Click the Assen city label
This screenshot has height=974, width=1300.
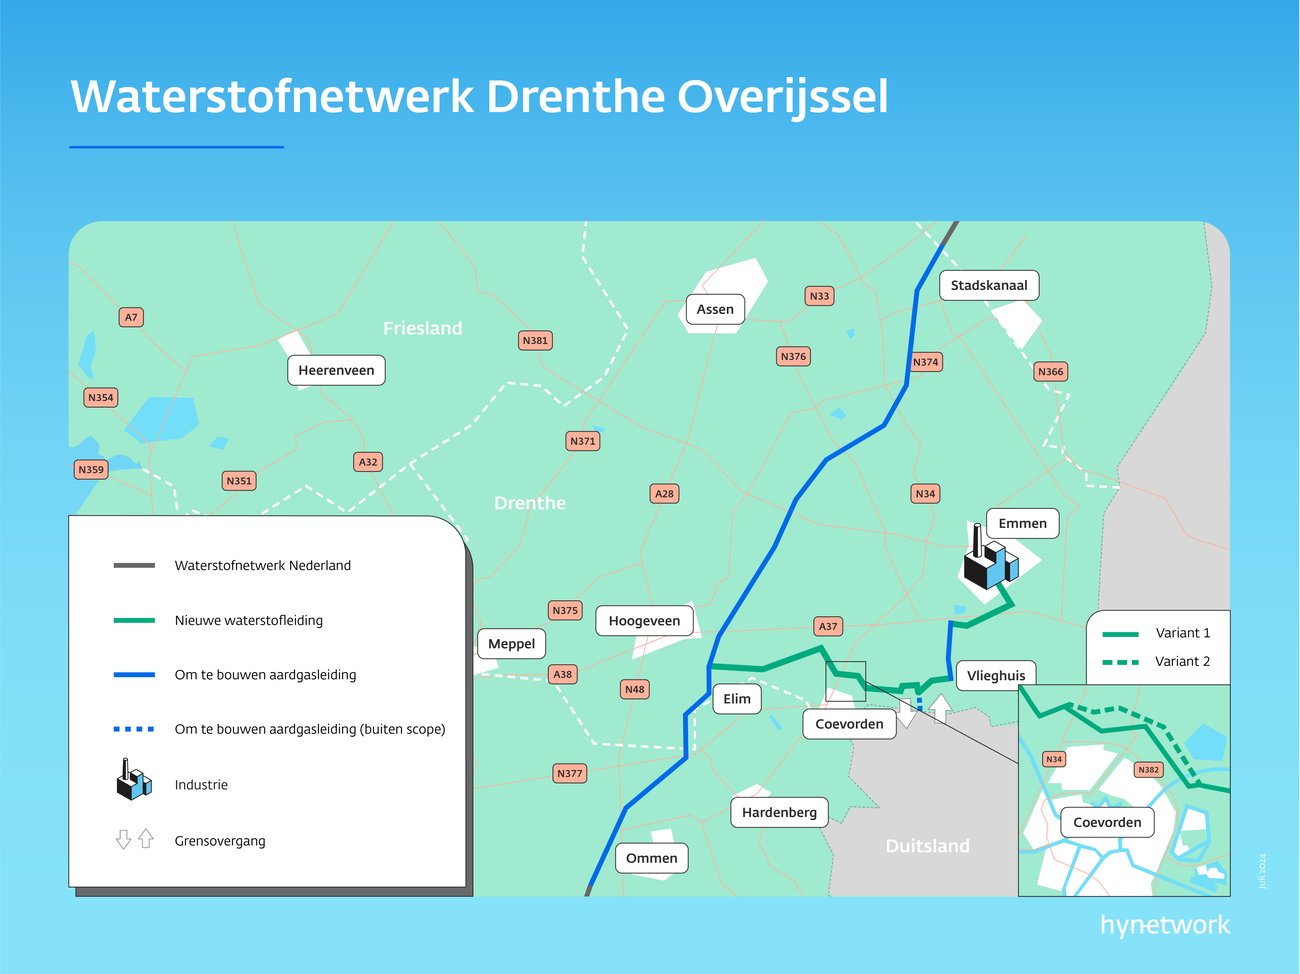click(x=715, y=309)
